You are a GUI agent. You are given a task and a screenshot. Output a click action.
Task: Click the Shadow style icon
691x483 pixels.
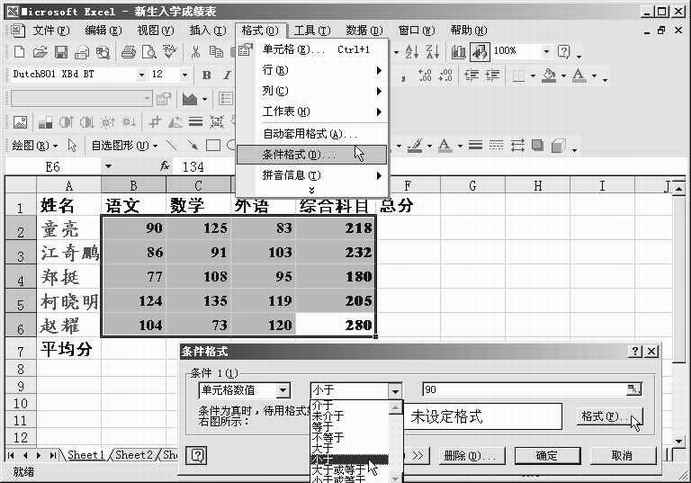[x=538, y=145]
